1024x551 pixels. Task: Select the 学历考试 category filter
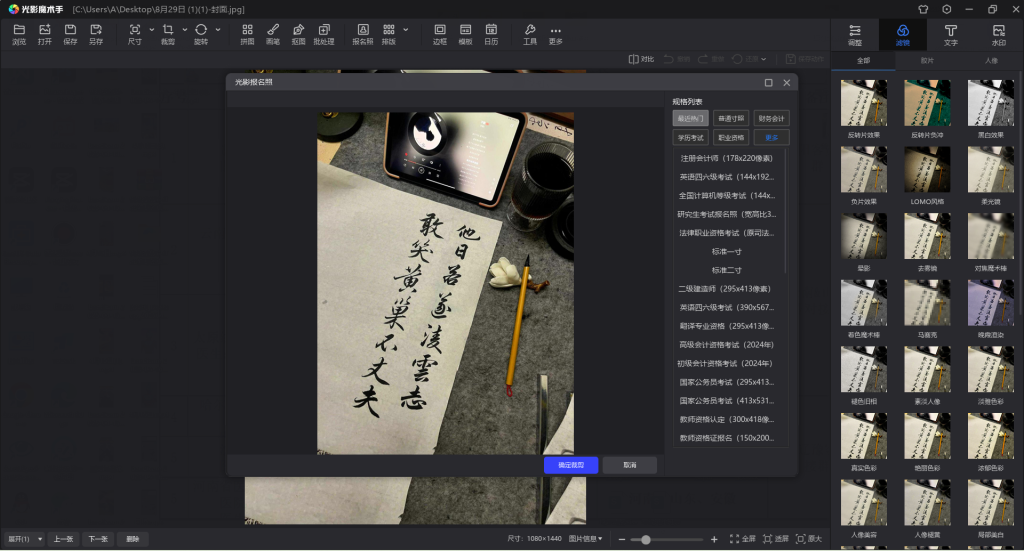tap(690, 137)
